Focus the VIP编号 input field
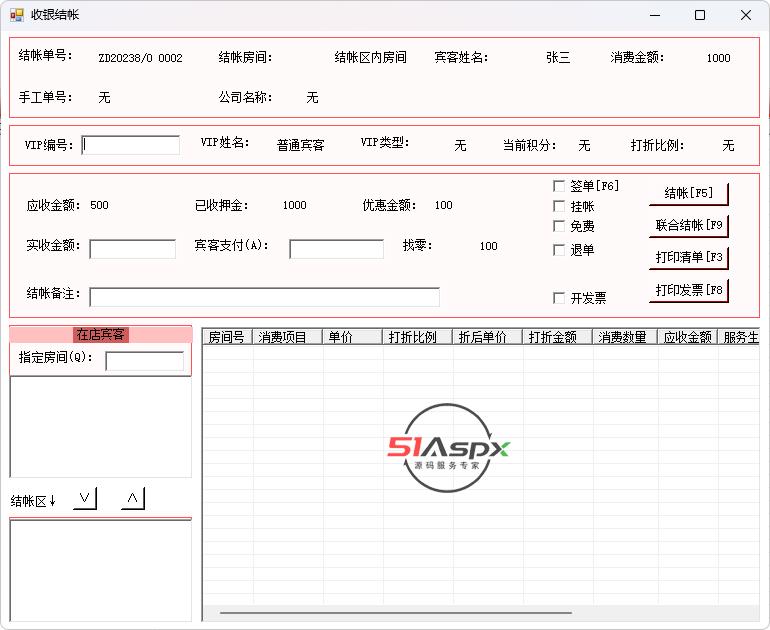The height and width of the screenshot is (630, 770). (x=131, y=145)
